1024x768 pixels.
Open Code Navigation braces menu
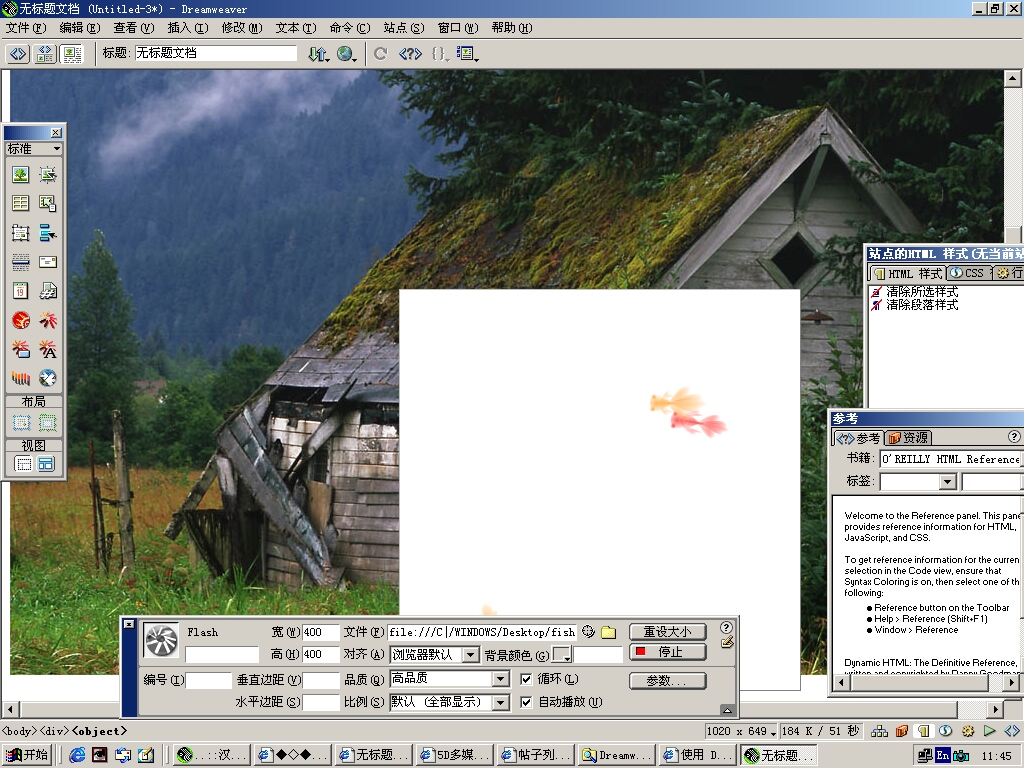pyautogui.click(x=440, y=54)
